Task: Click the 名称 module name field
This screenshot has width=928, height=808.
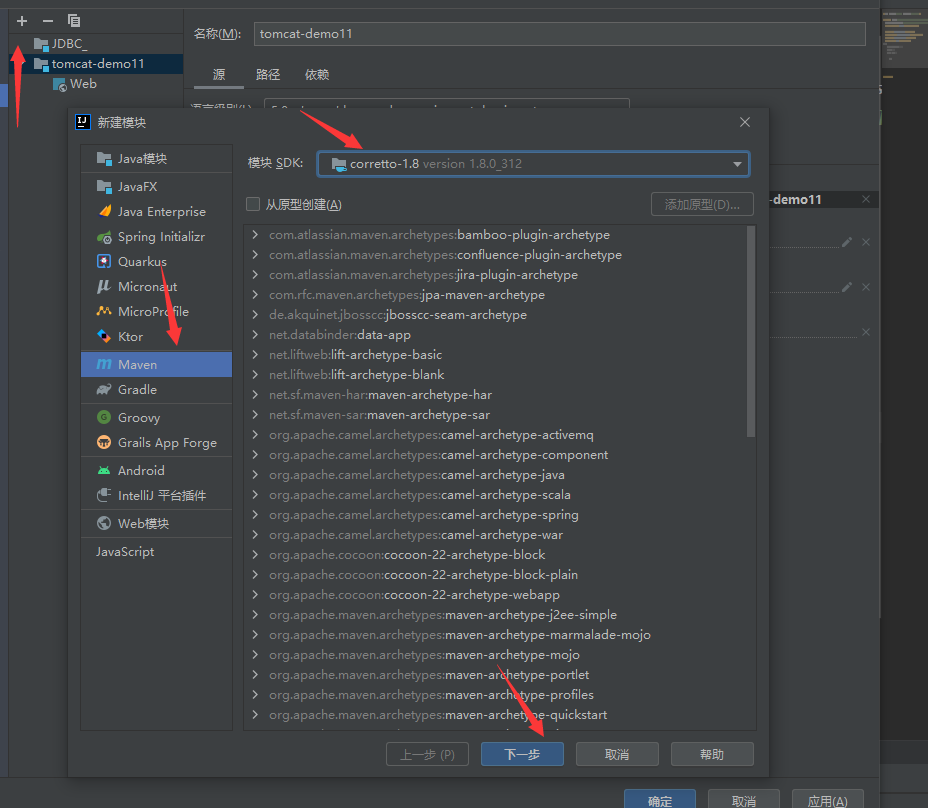Action: tap(559, 34)
